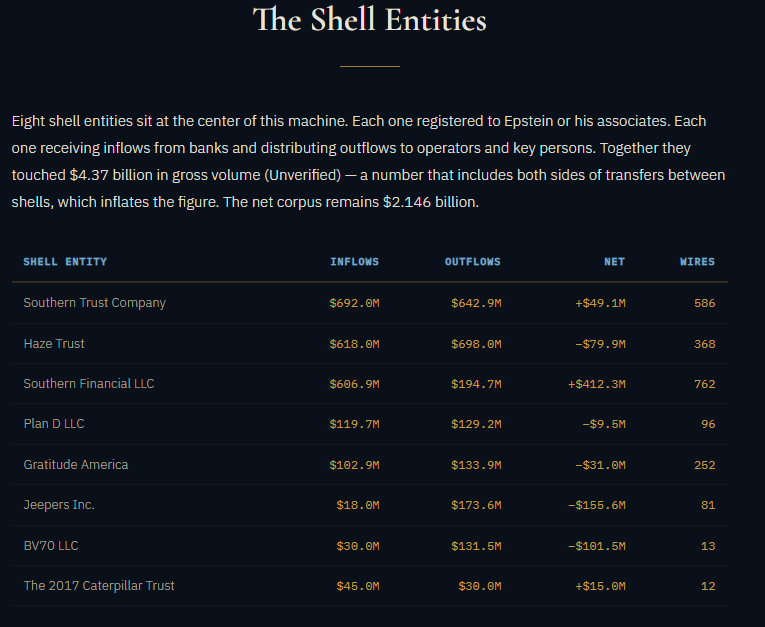Sort by the Outflows column header

472,262
